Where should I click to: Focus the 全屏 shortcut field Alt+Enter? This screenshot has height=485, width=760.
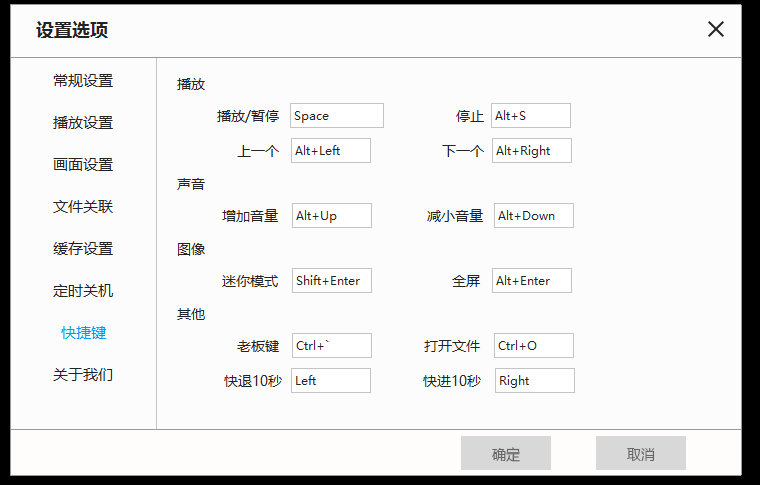pos(531,280)
